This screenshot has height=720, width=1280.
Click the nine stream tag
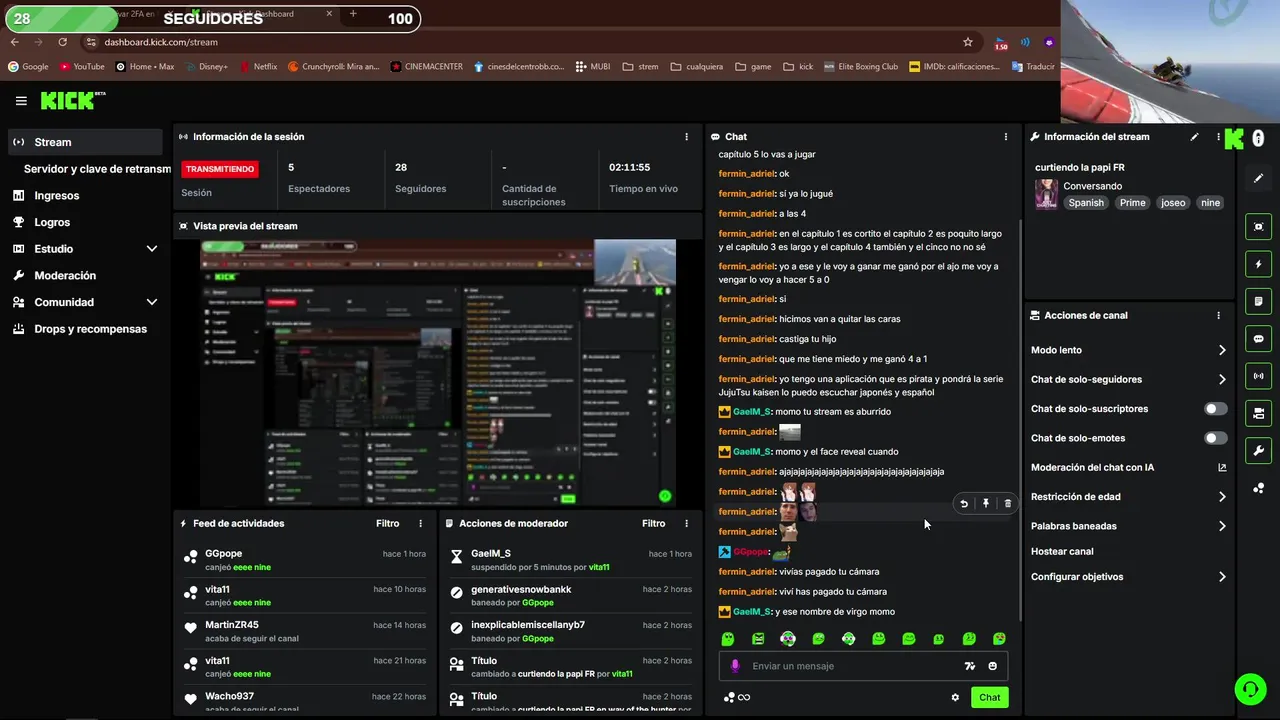coord(1211,203)
